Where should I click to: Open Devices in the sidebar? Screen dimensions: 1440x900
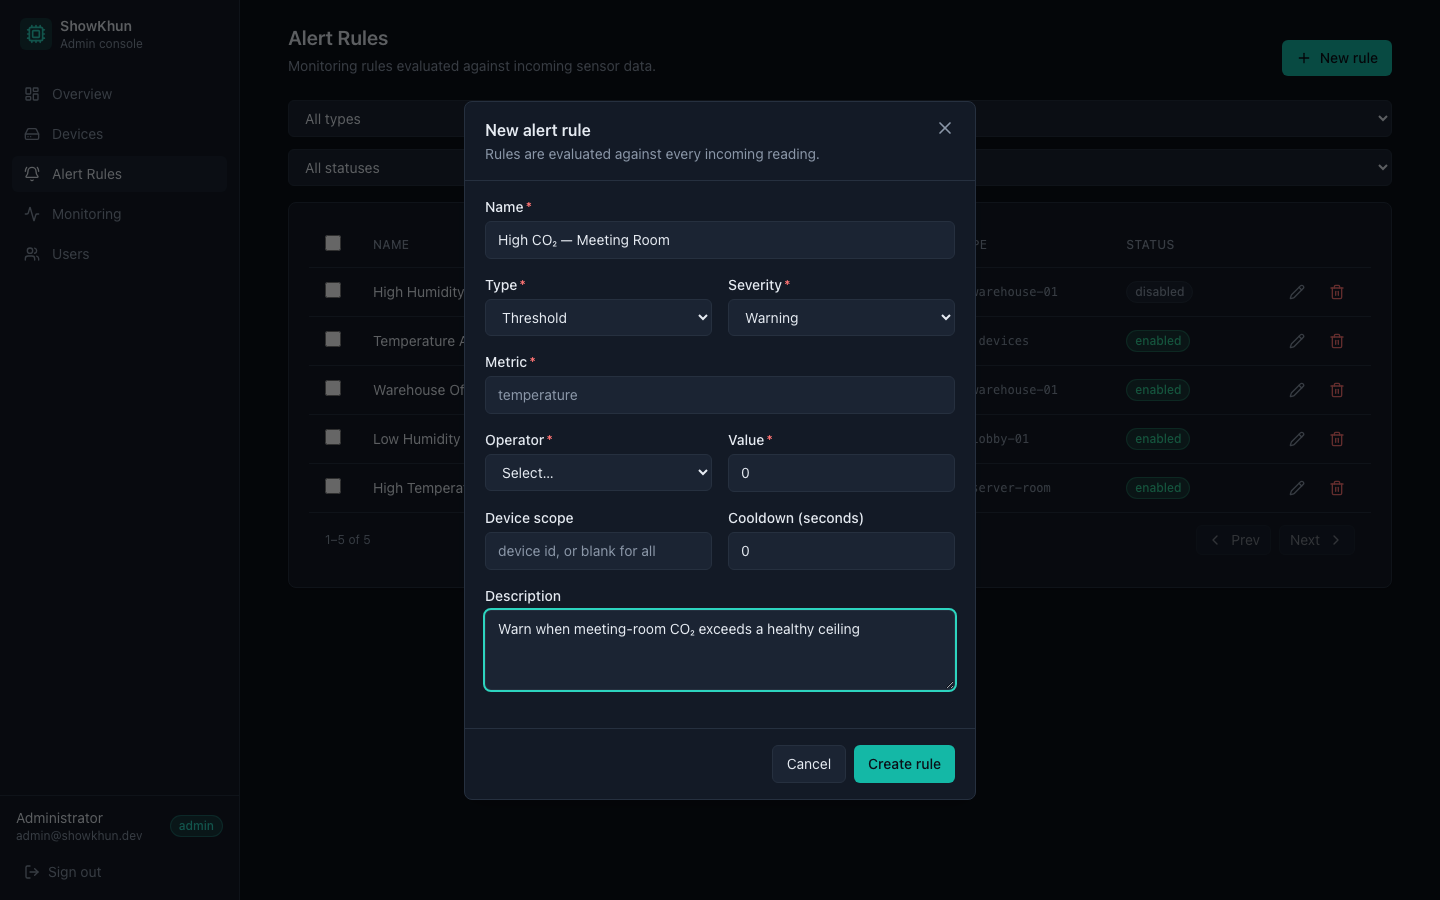point(120,134)
